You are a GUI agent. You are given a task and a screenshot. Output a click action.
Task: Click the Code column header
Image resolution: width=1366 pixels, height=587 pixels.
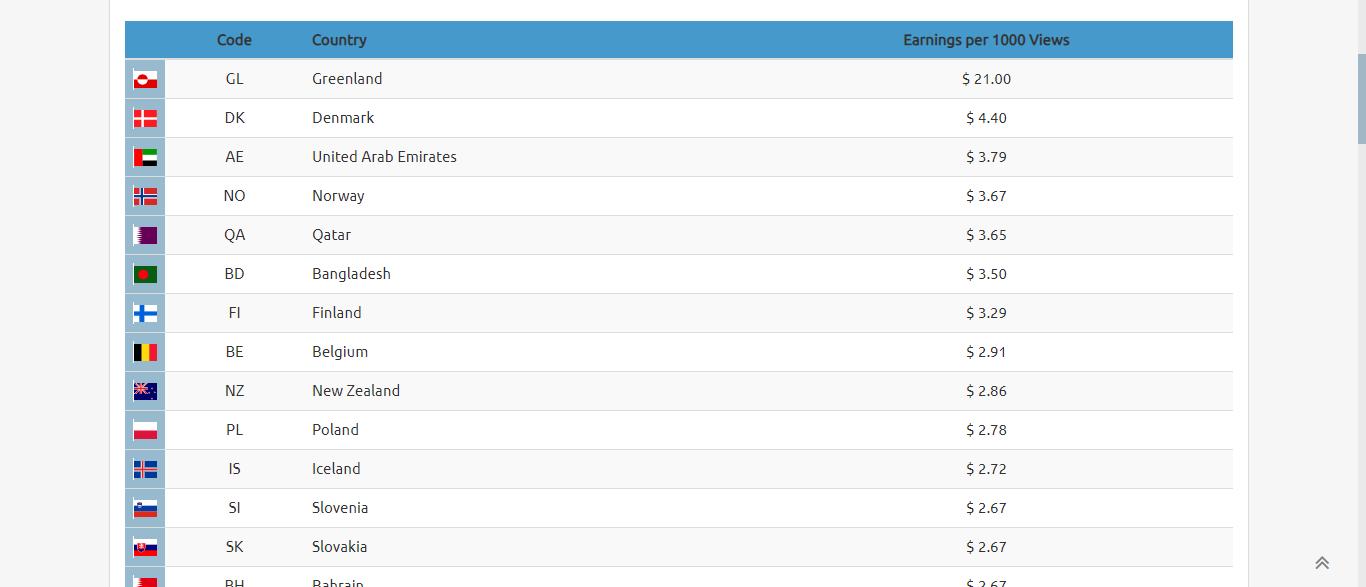[234, 40]
